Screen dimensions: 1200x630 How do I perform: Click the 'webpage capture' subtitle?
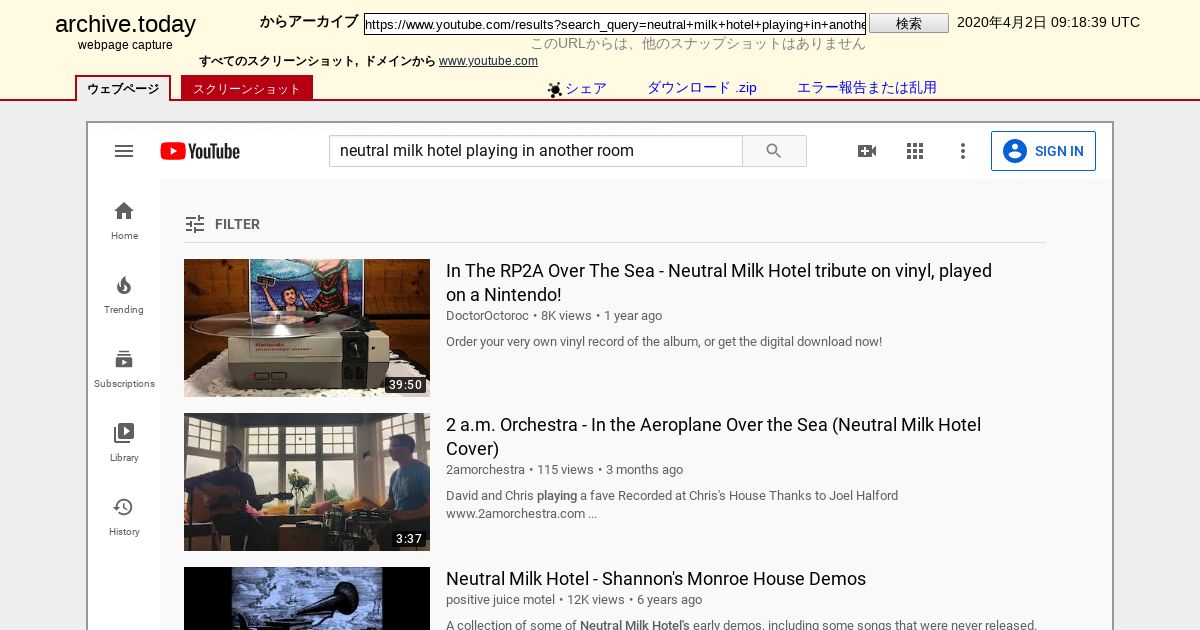point(125,45)
